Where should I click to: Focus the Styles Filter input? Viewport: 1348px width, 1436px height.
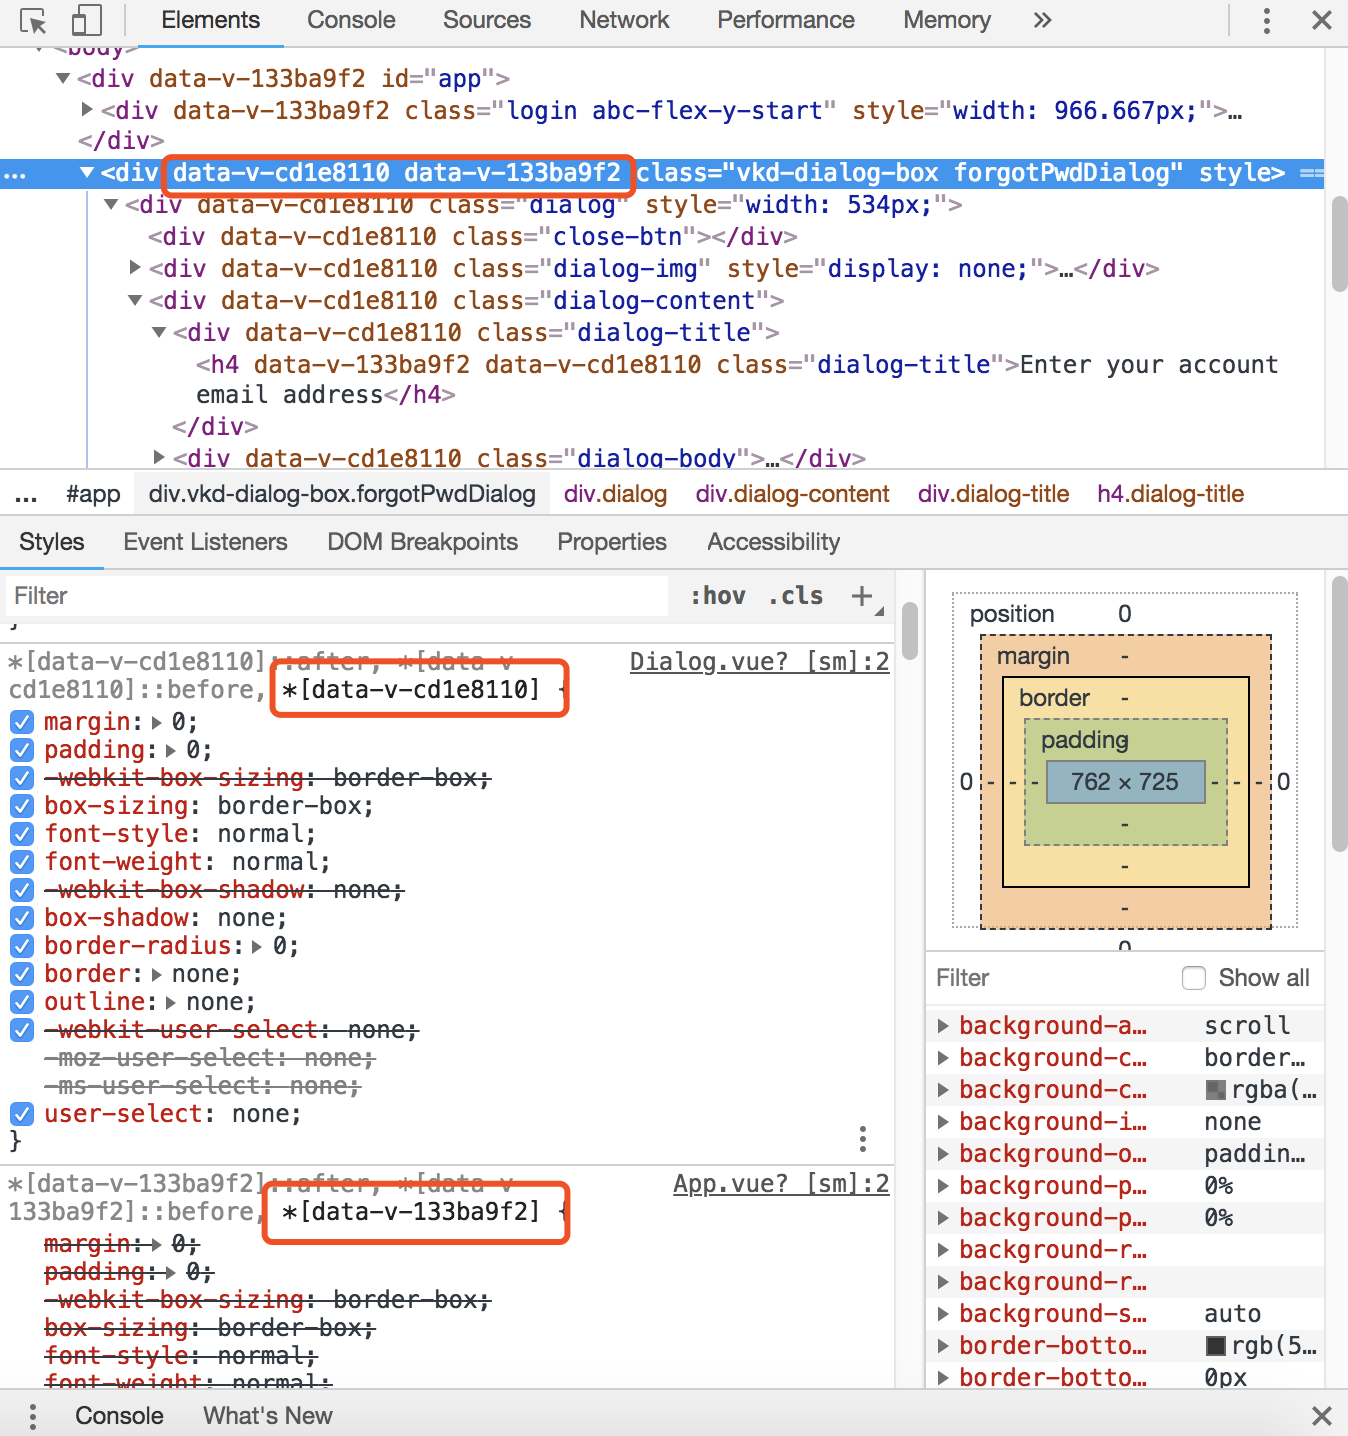coord(336,596)
